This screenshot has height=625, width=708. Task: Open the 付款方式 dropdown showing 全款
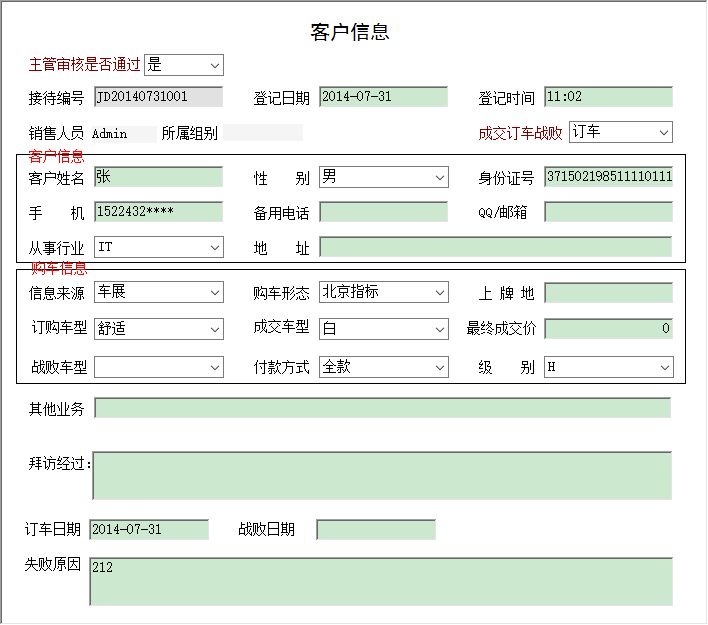(384, 367)
